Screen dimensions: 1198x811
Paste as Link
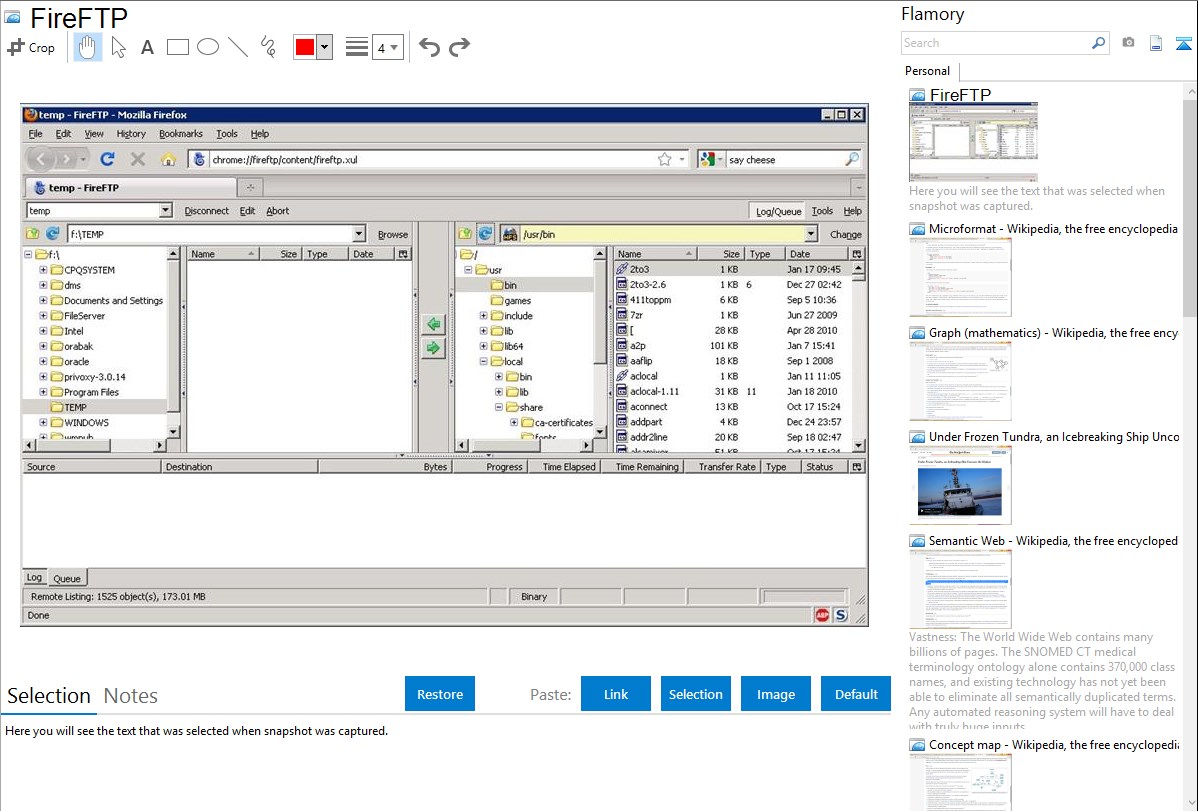click(616, 694)
